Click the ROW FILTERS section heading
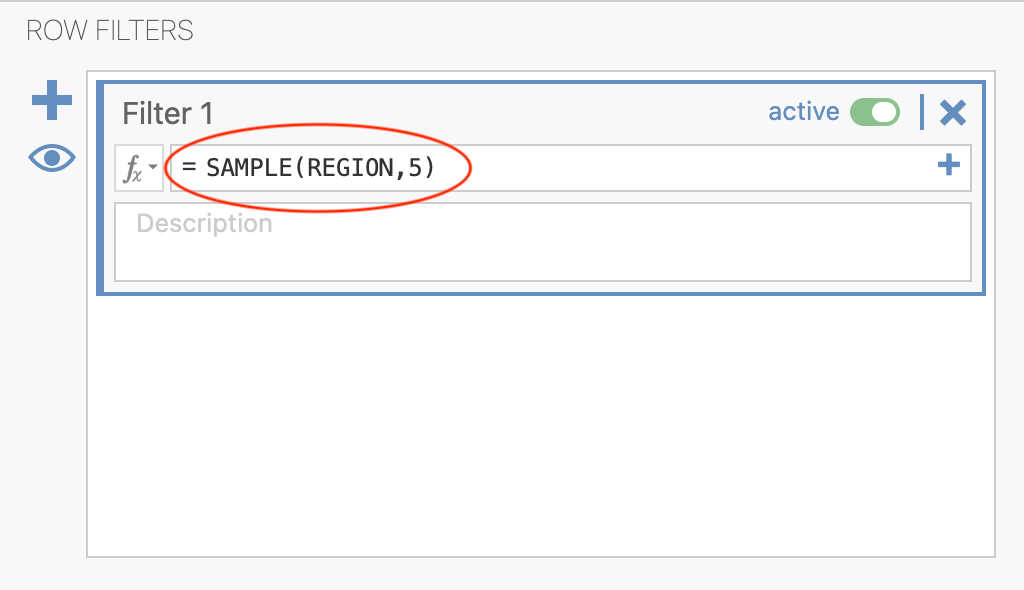The width and height of the screenshot is (1024, 590). click(x=110, y=31)
